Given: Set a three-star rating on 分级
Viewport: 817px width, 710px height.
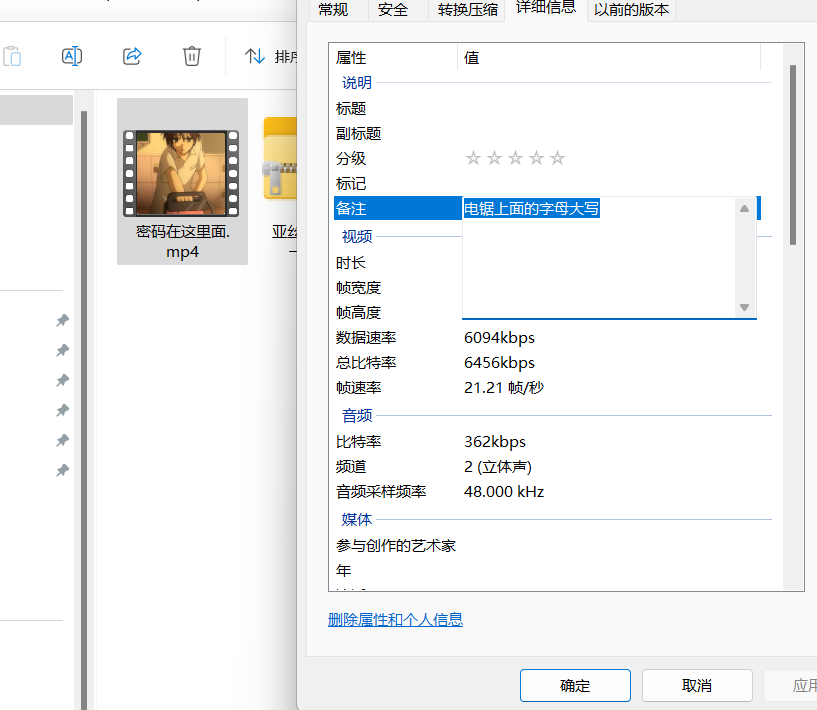Looking at the screenshot, I should (515, 157).
